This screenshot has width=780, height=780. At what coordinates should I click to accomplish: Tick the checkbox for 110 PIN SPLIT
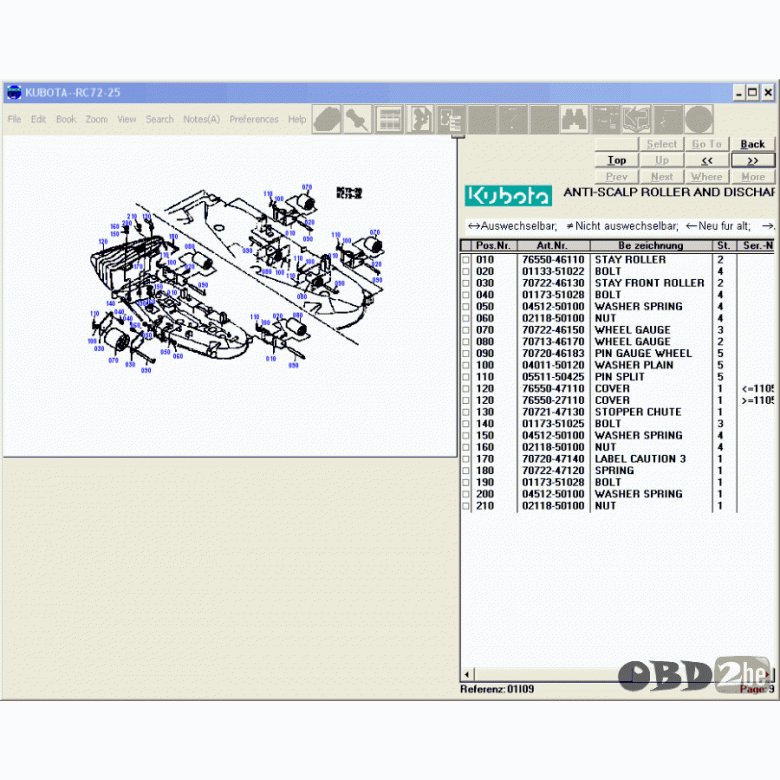(x=466, y=377)
